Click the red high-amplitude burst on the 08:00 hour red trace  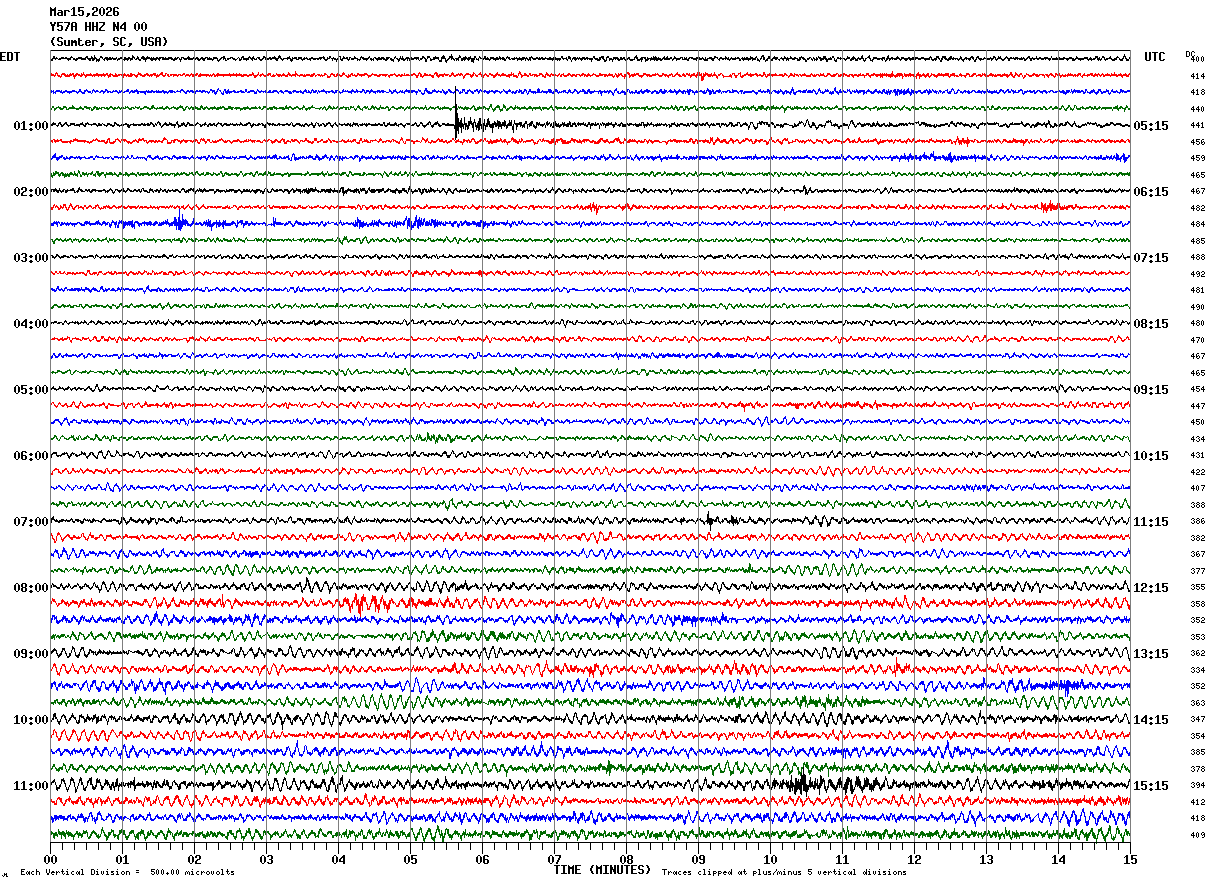point(367,603)
